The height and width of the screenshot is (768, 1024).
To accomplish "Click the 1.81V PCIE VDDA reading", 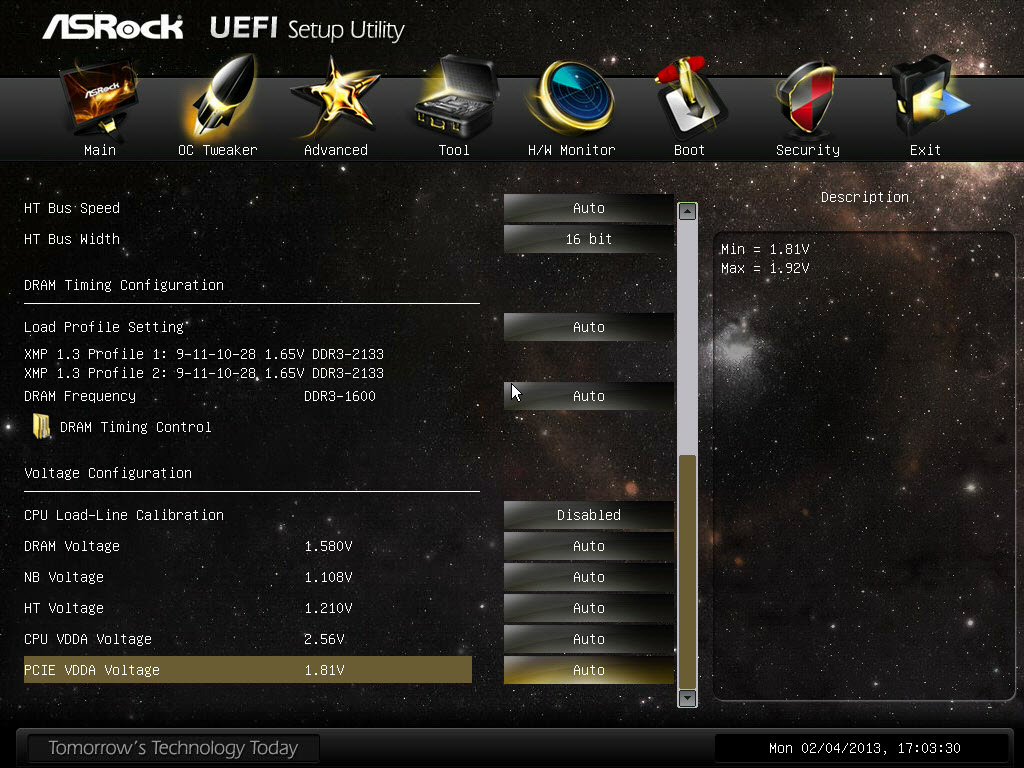I will point(324,670).
